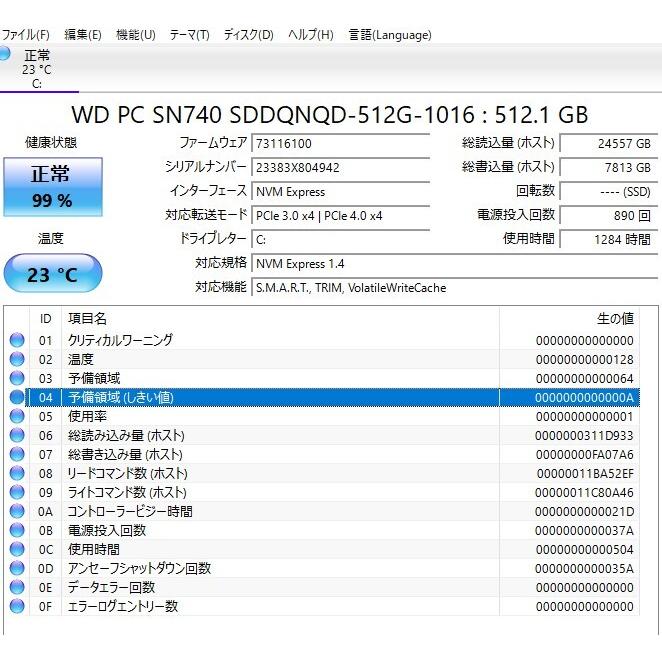Click the 電源投入回数 value 890 回
Screen dimensions: 662x662
609,216
